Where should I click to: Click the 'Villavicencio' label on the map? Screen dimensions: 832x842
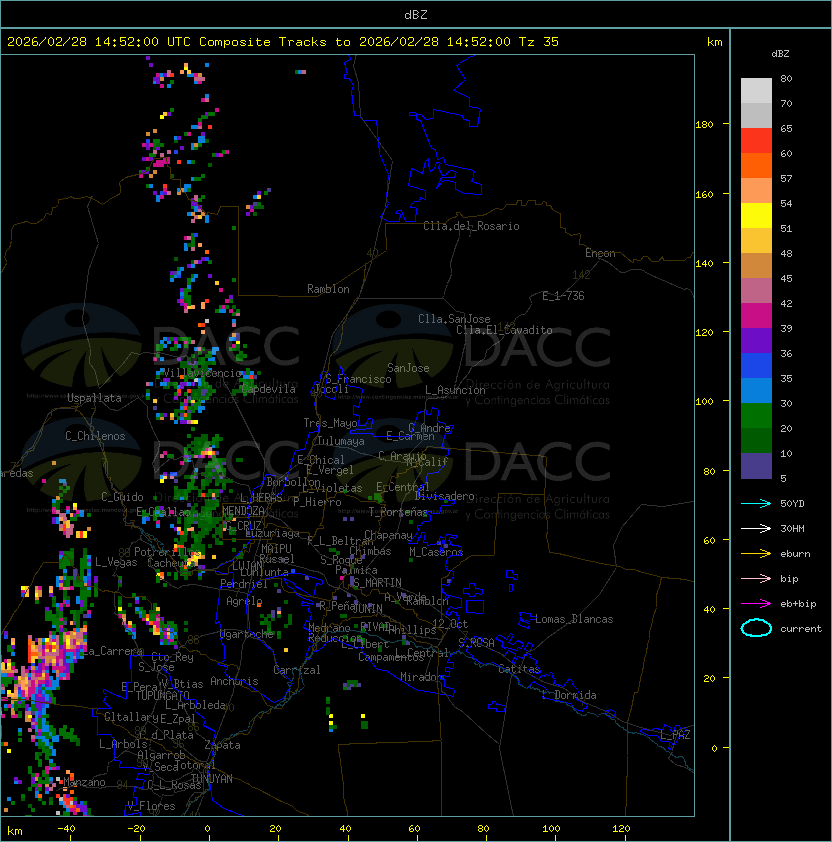coord(203,373)
